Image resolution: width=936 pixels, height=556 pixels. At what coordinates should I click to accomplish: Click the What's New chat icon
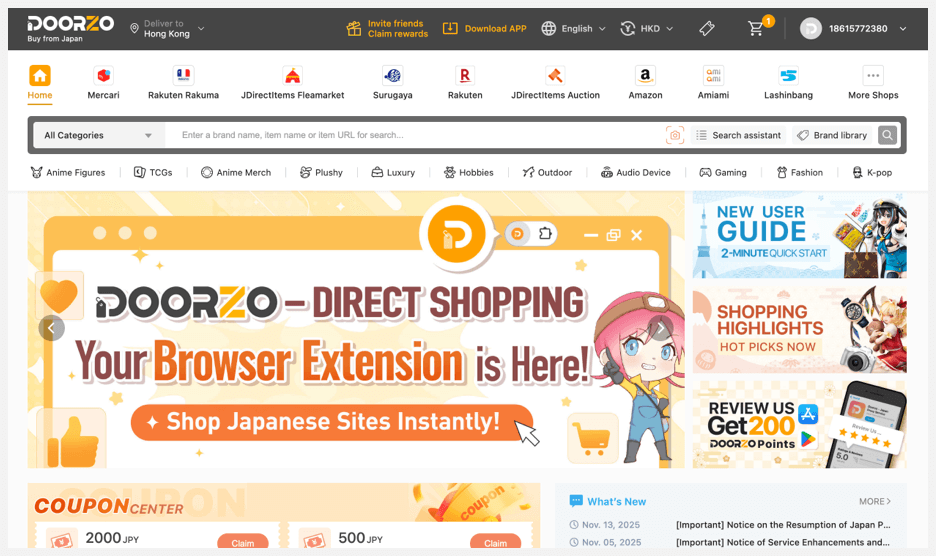(576, 501)
